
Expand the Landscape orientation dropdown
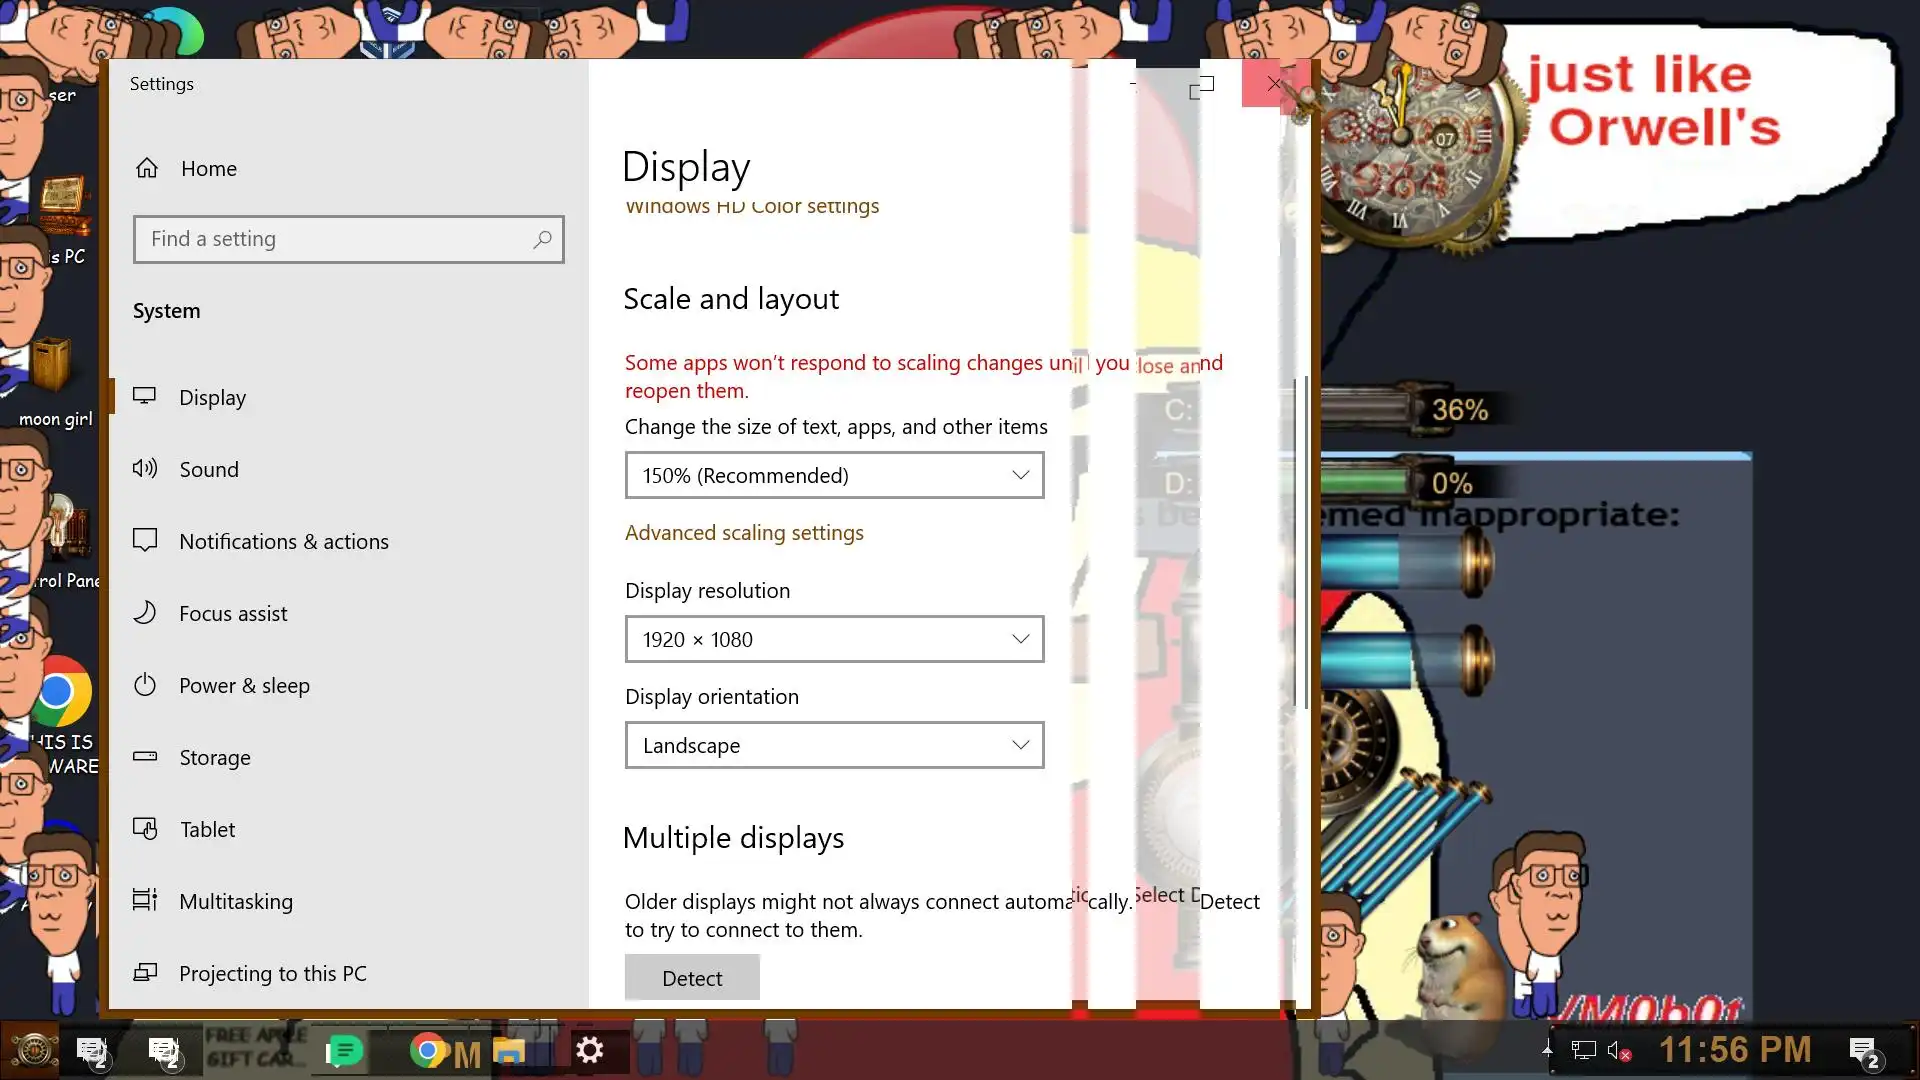tap(834, 746)
